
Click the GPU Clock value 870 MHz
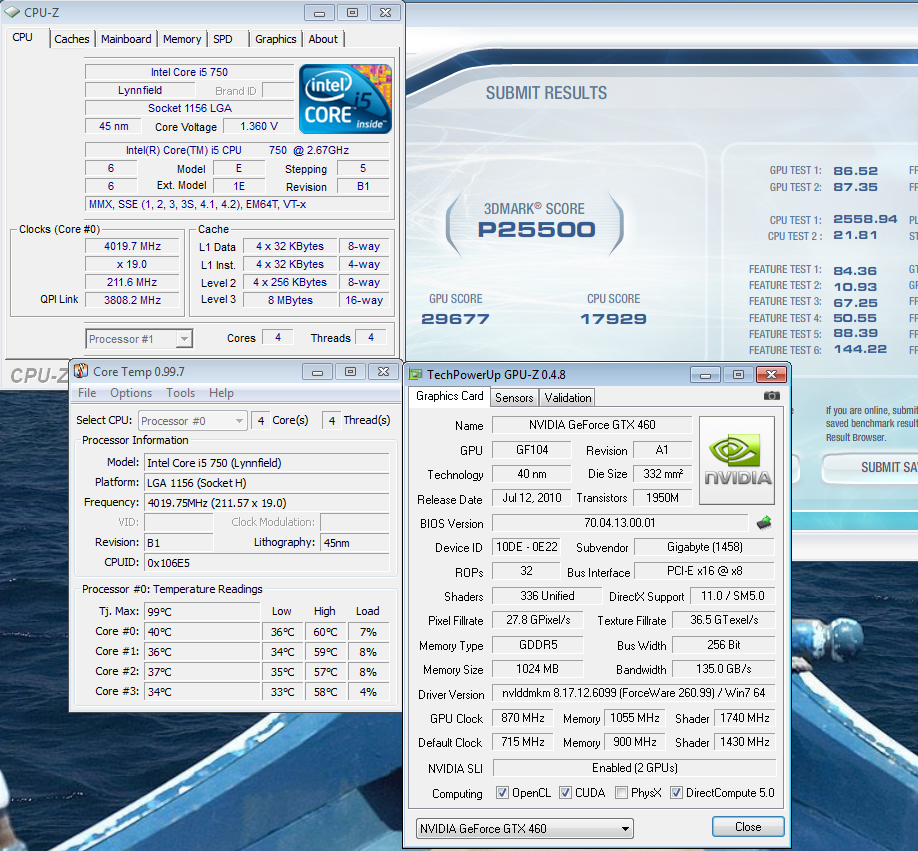click(523, 718)
